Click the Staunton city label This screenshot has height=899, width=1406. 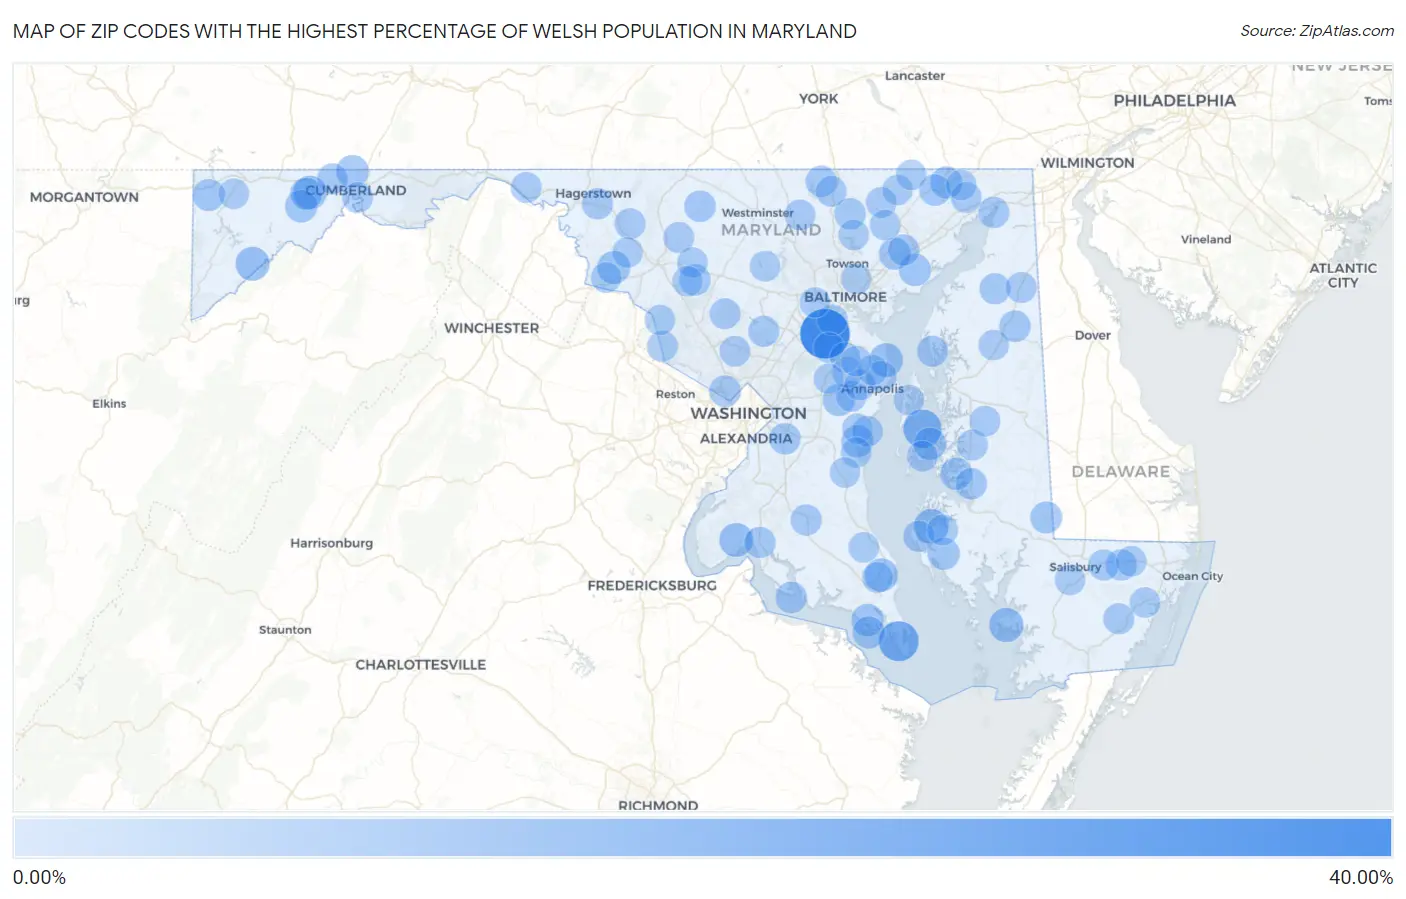285,630
